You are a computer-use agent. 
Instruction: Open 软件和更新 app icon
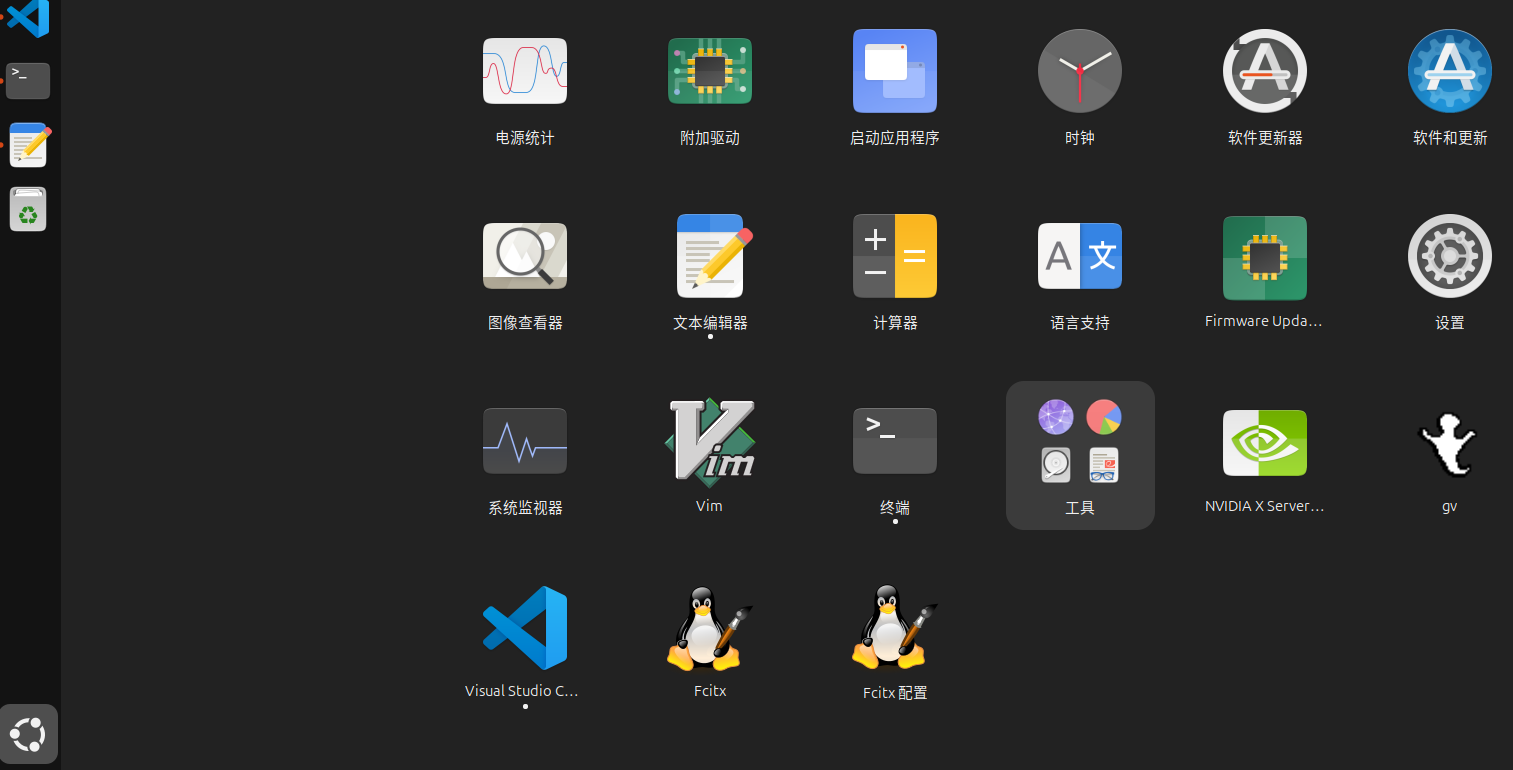point(1450,71)
